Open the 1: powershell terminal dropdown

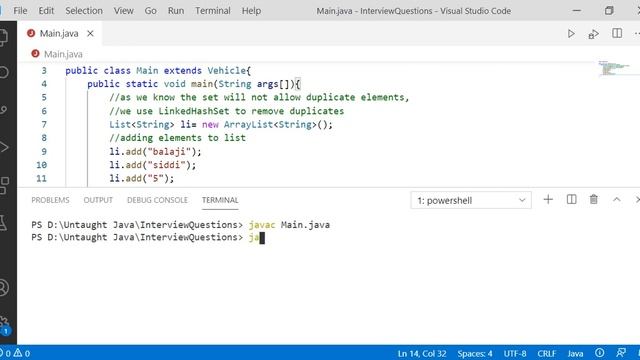[471, 200]
